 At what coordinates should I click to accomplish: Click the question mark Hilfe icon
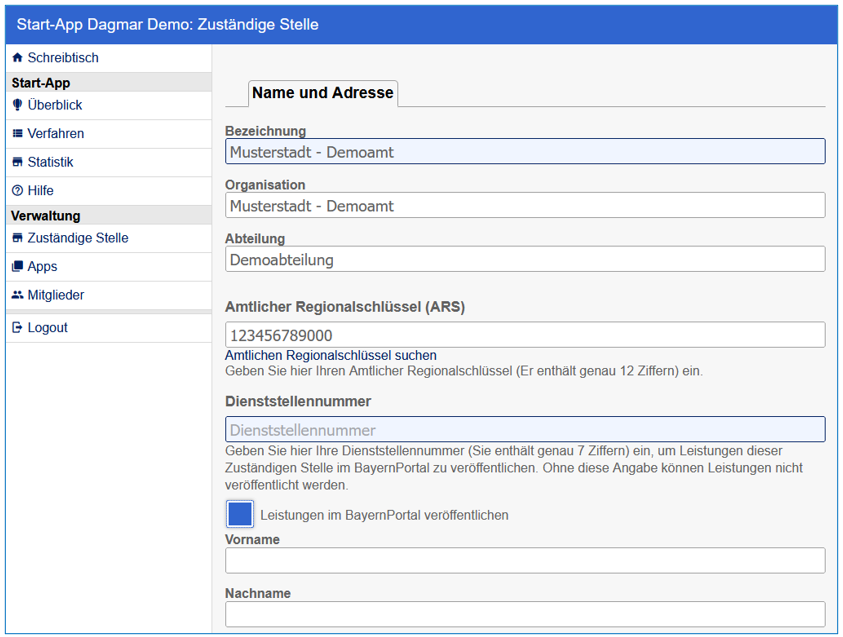point(17,191)
